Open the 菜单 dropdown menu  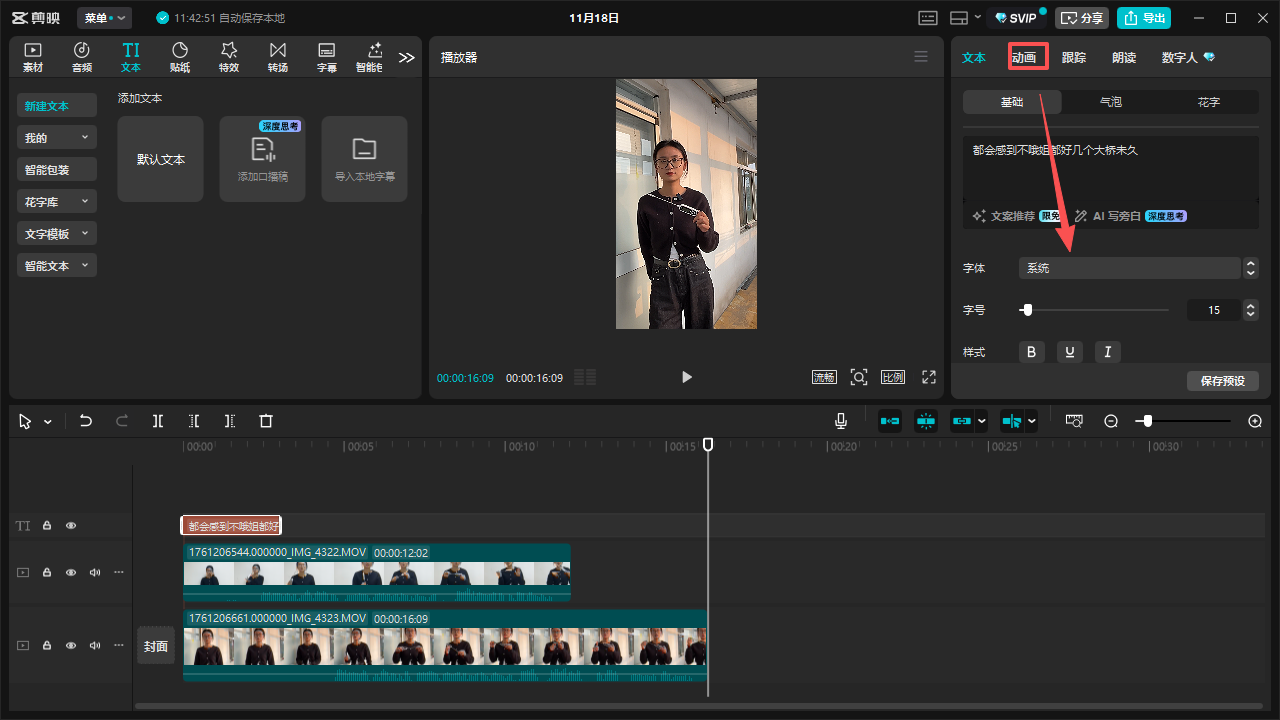coord(104,18)
